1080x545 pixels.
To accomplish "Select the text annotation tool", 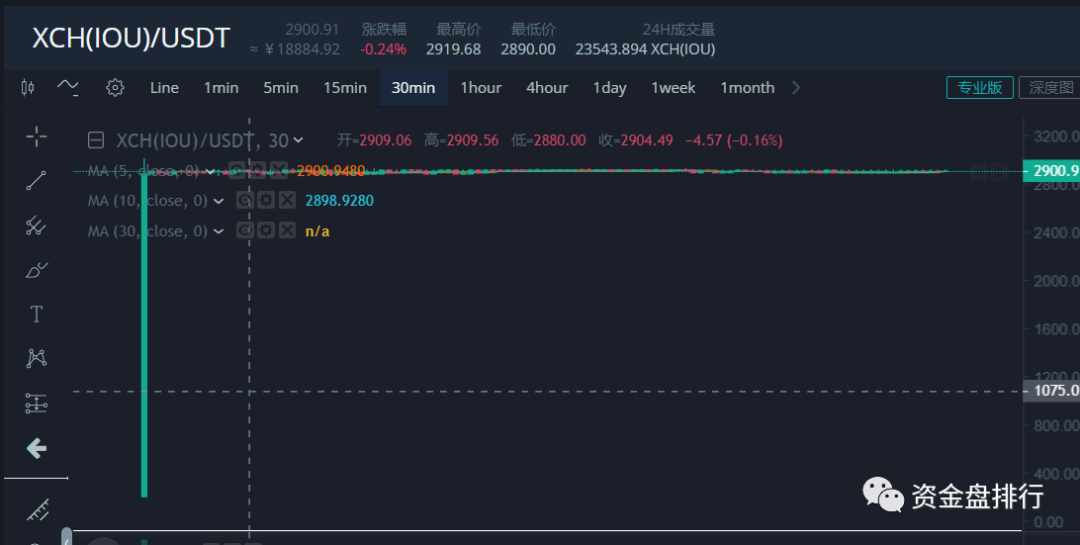I will point(37,314).
